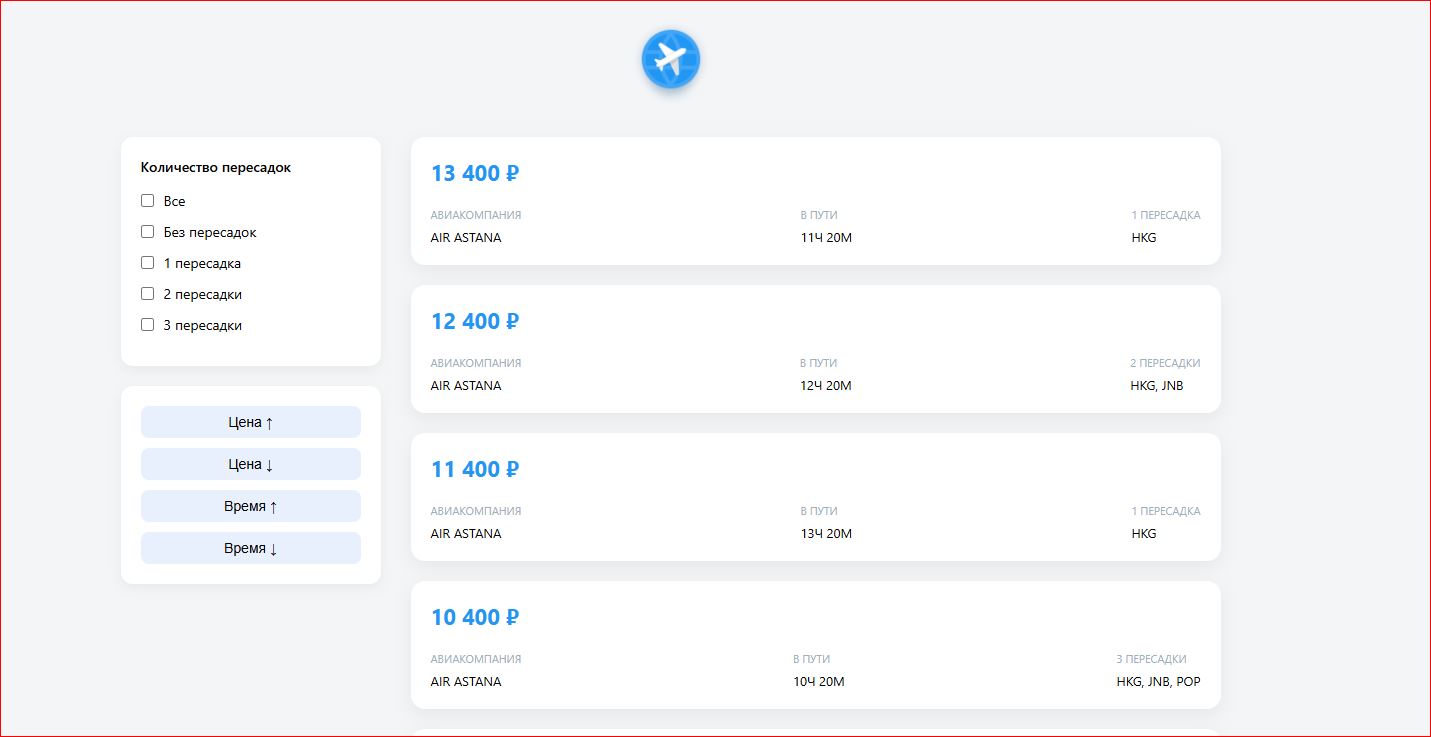Check the "Без пересадок" filter
This screenshot has height=737, width=1431.
[148, 232]
